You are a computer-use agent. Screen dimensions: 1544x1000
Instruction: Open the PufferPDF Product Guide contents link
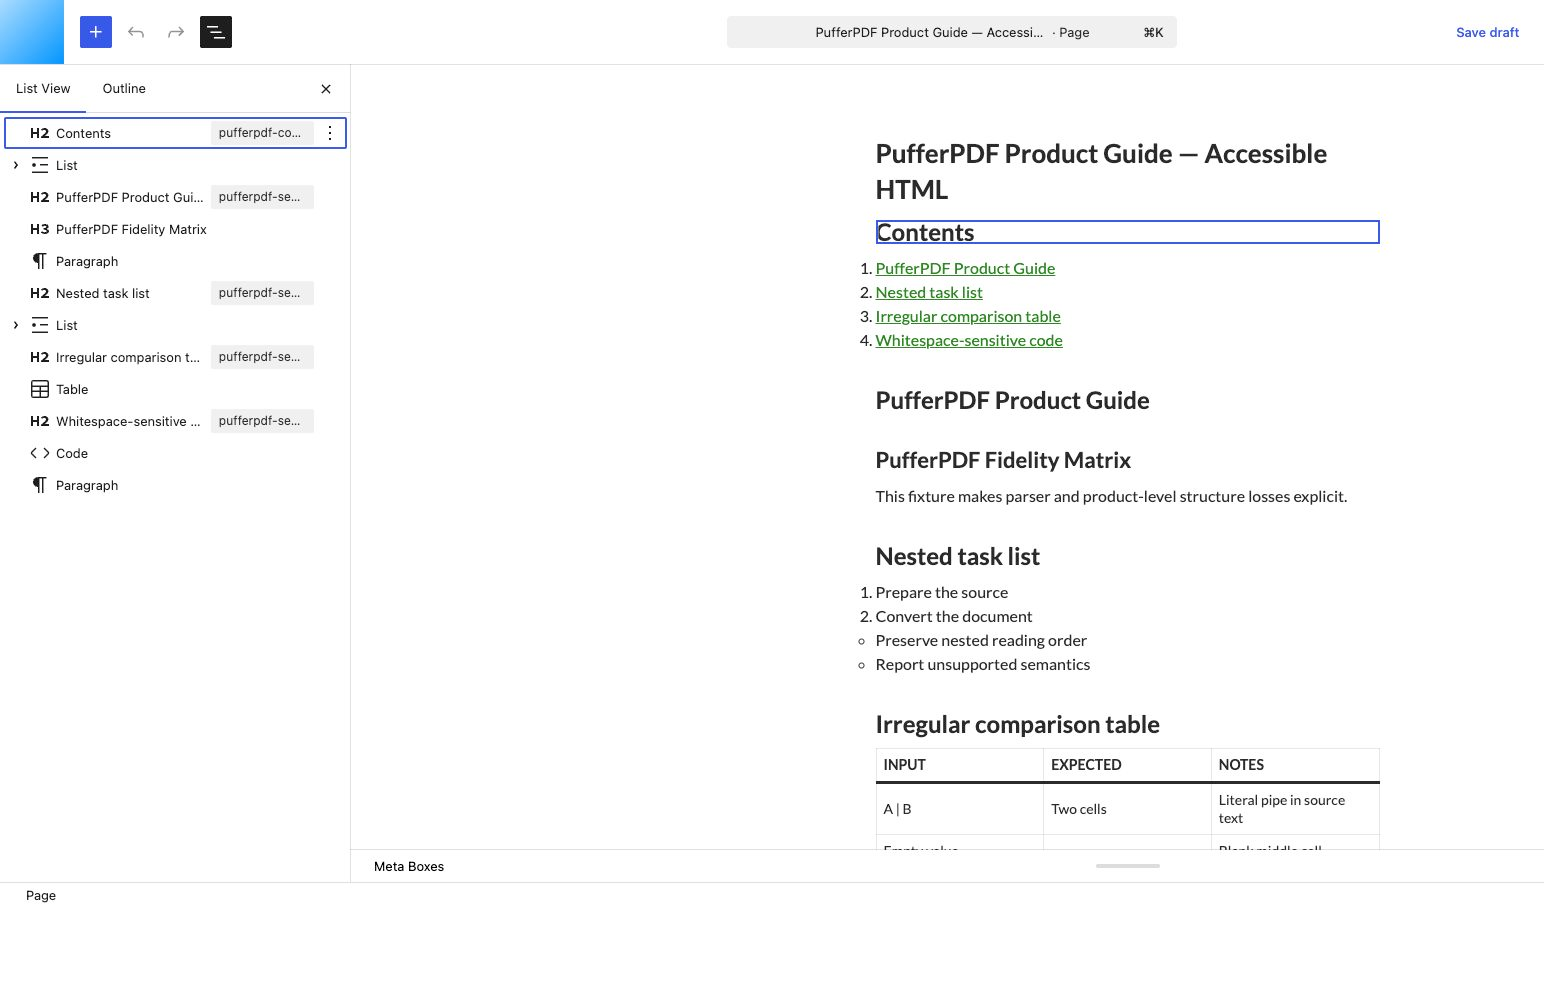(x=965, y=268)
